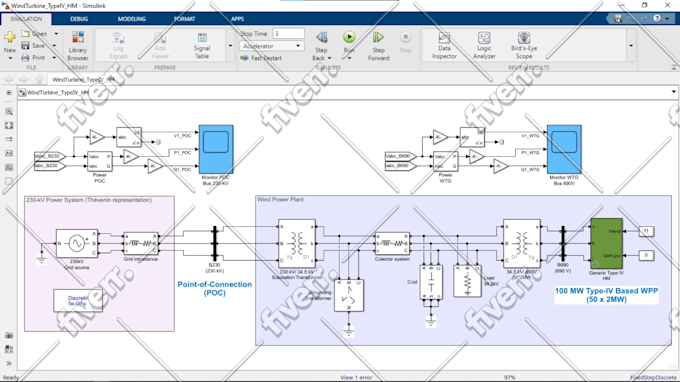Click the up to parent arrow
The width and height of the screenshot is (680, 382).
[39, 79]
